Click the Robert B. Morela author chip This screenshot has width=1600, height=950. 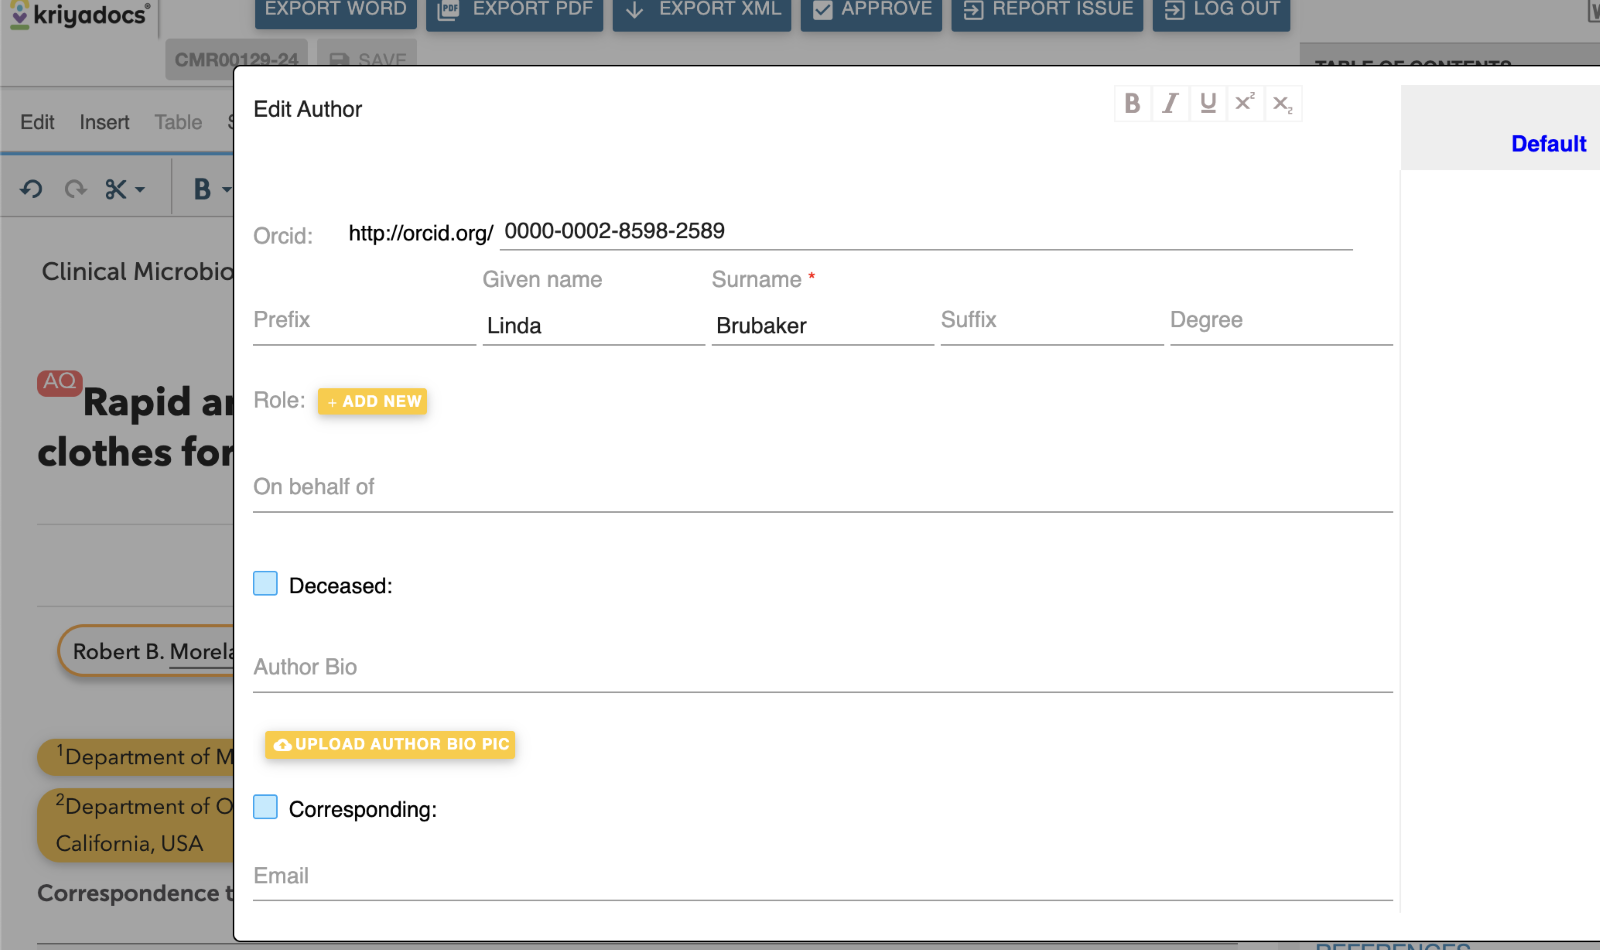[x=146, y=652]
